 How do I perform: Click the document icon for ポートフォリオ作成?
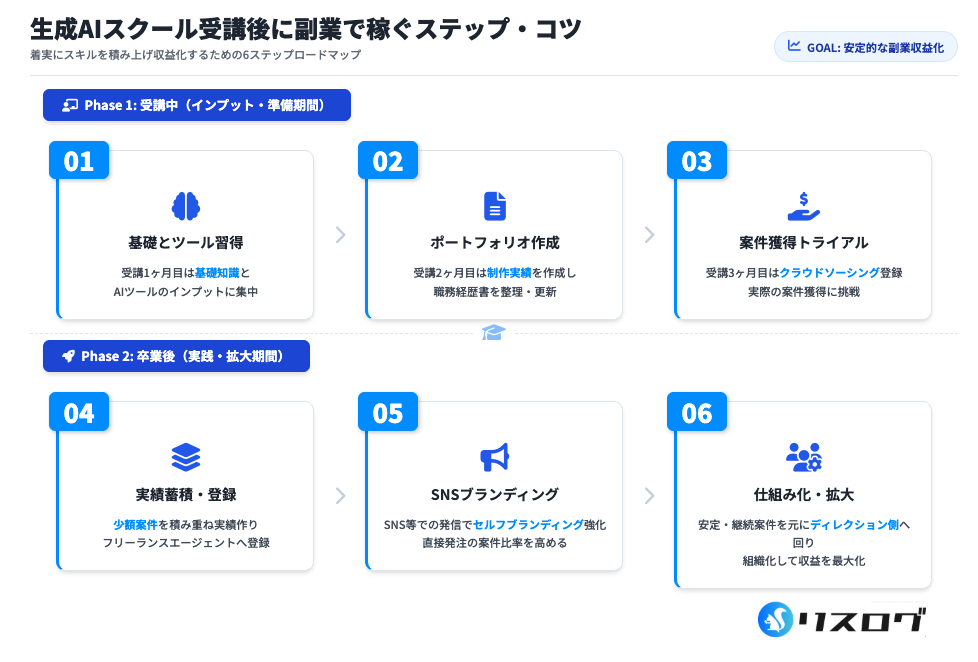(x=494, y=206)
